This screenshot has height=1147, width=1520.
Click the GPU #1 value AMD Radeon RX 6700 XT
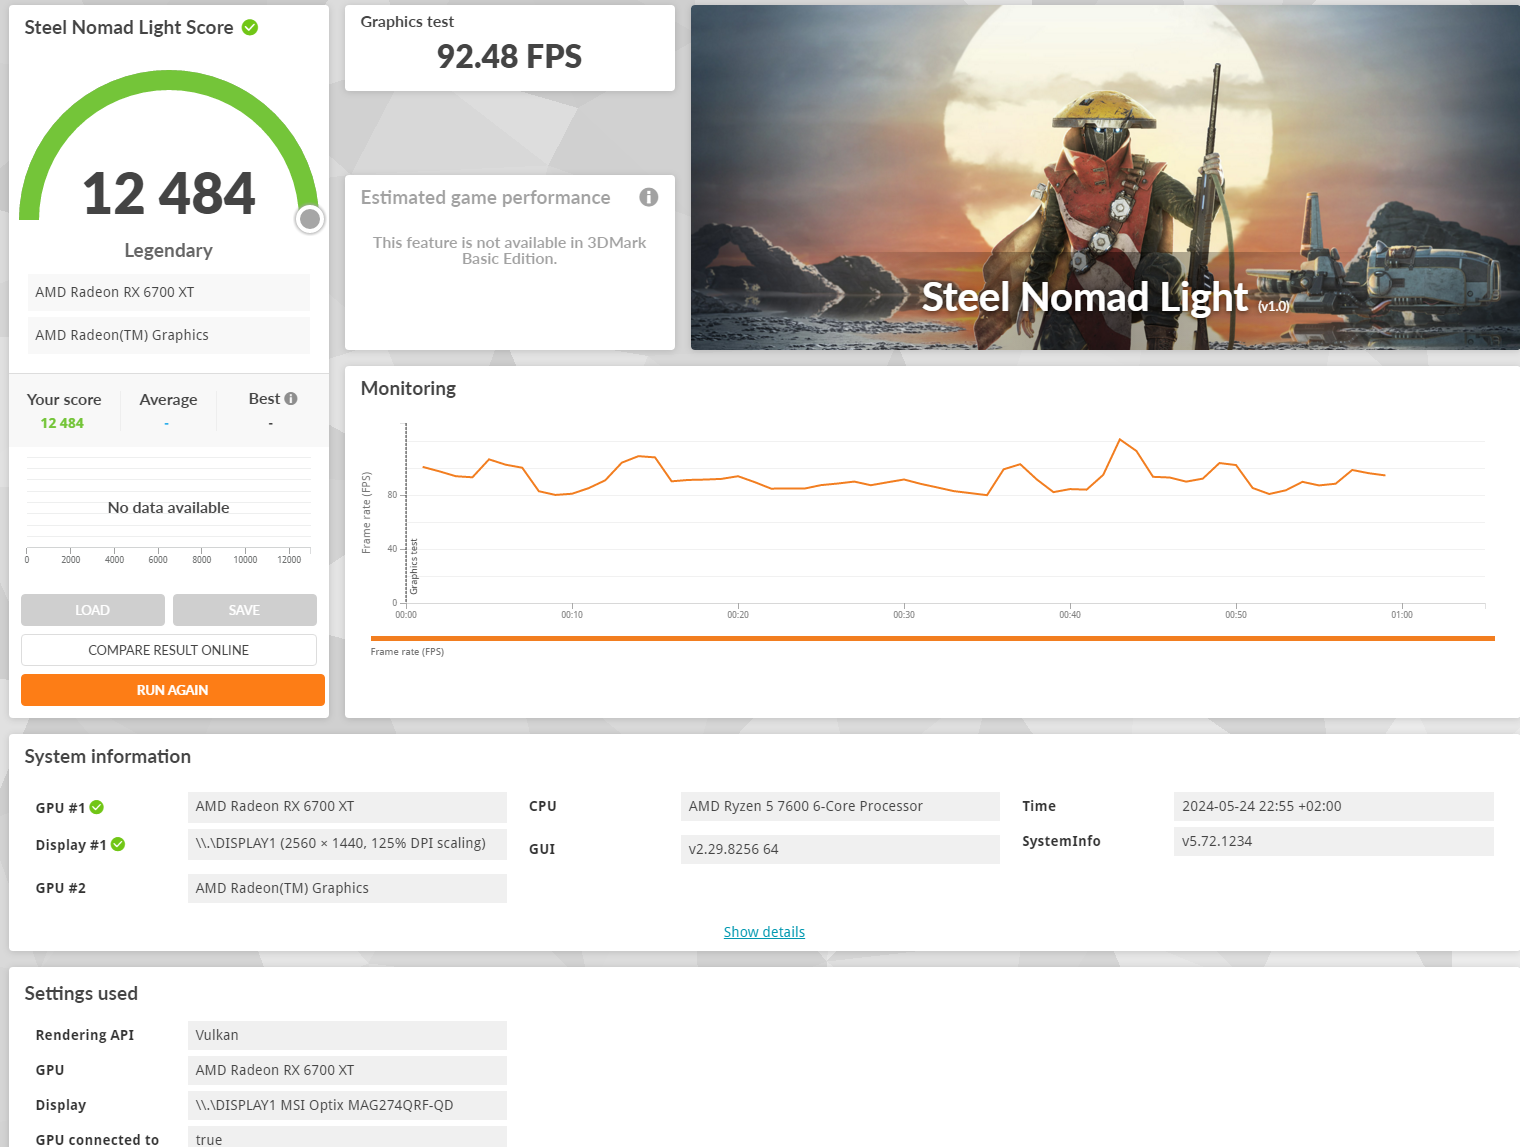pyautogui.click(x=347, y=807)
